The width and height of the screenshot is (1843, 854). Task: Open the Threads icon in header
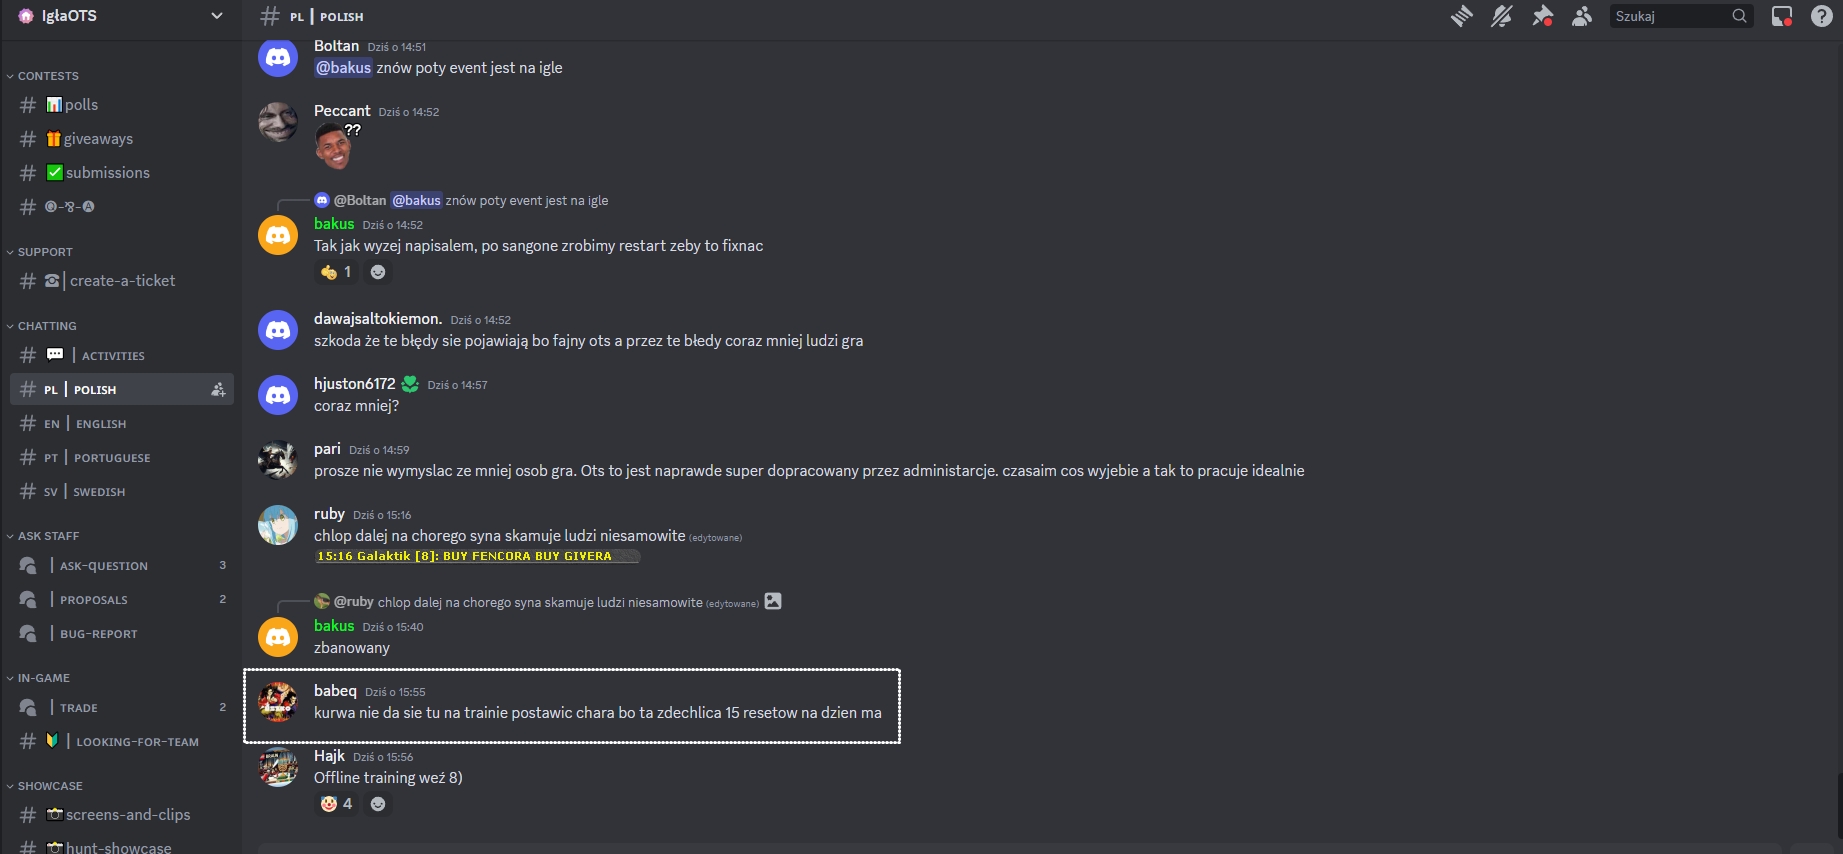[1462, 16]
